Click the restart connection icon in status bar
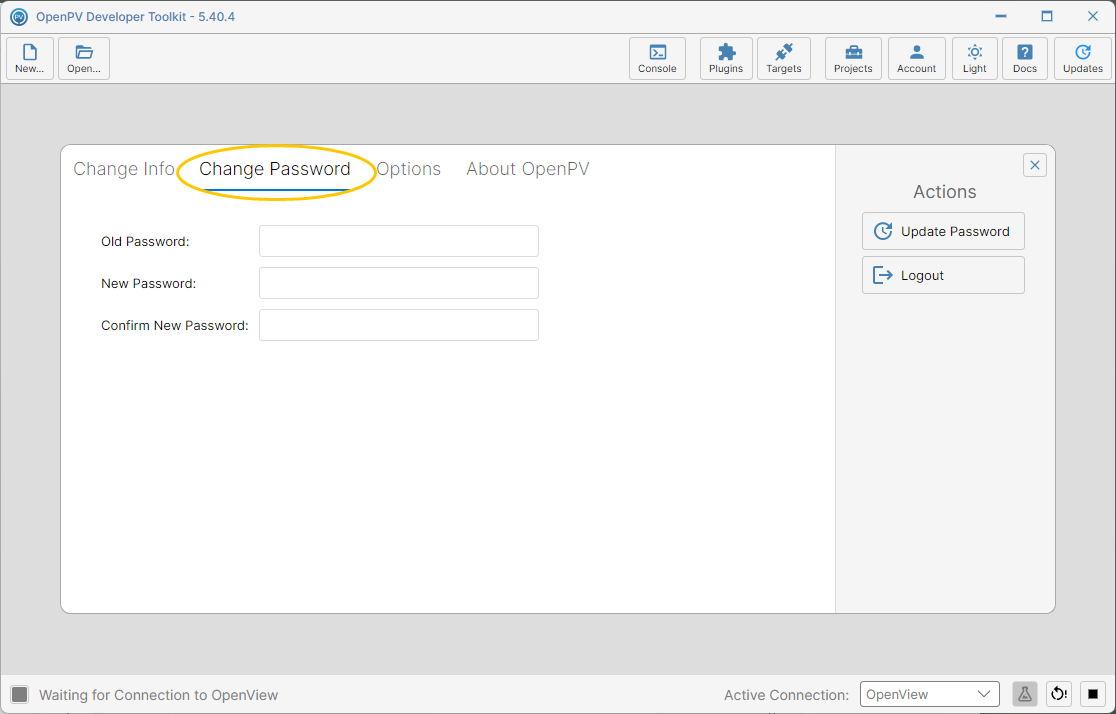1116x714 pixels. (1059, 694)
